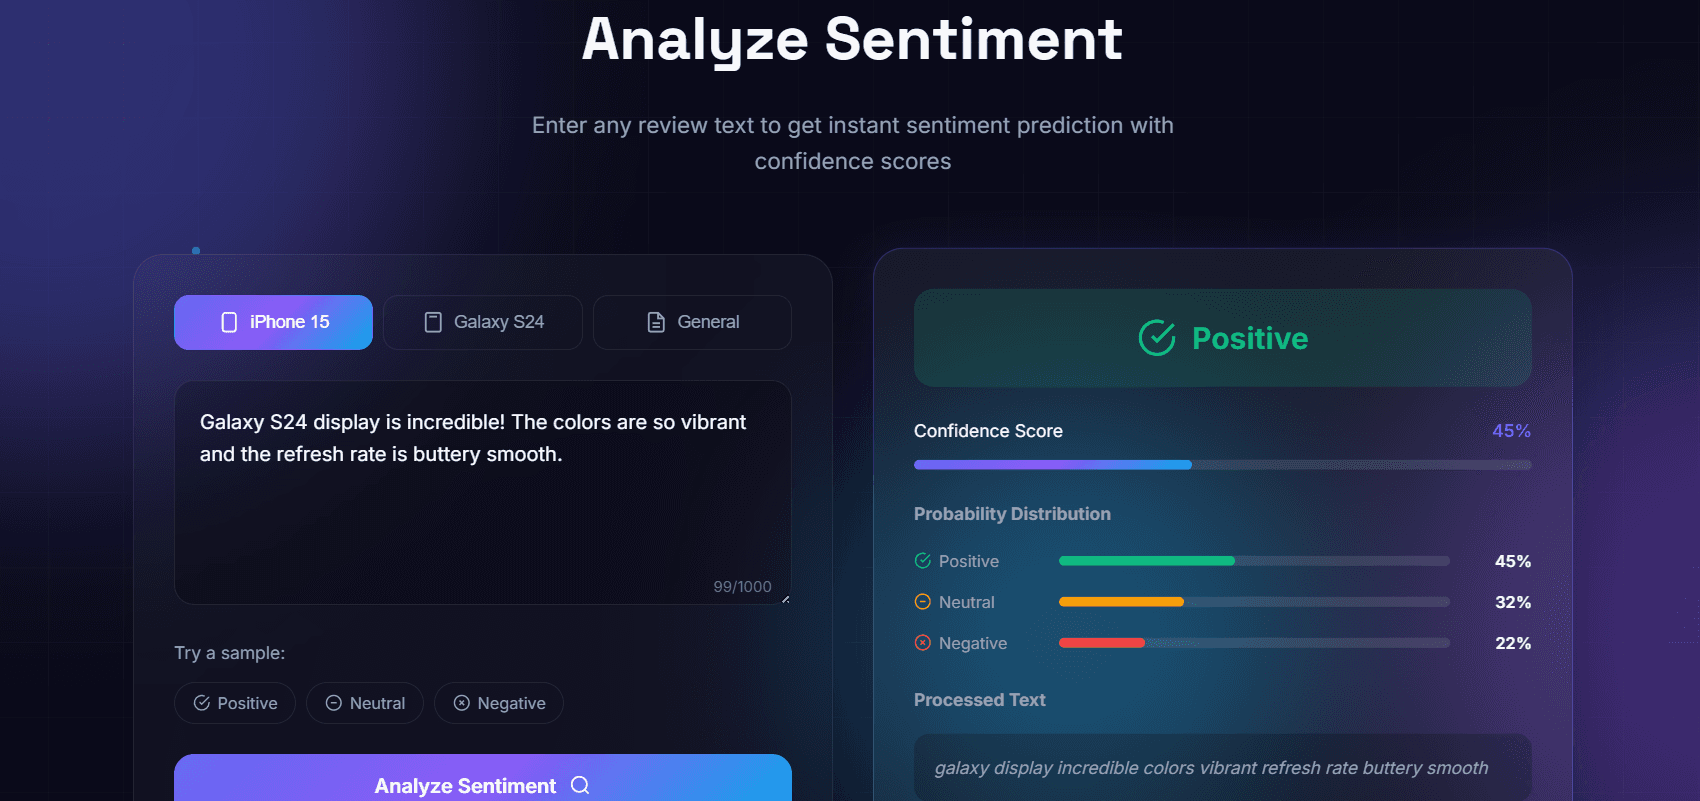Switch to the General tab

tap(692, 322)
